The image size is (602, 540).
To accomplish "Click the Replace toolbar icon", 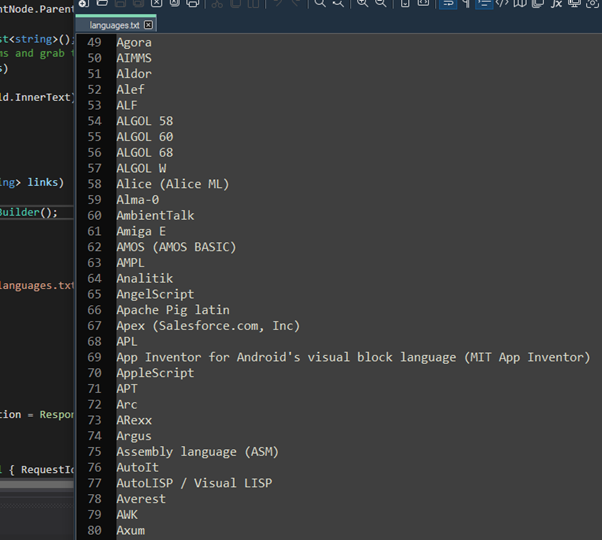I will (338, 3).
